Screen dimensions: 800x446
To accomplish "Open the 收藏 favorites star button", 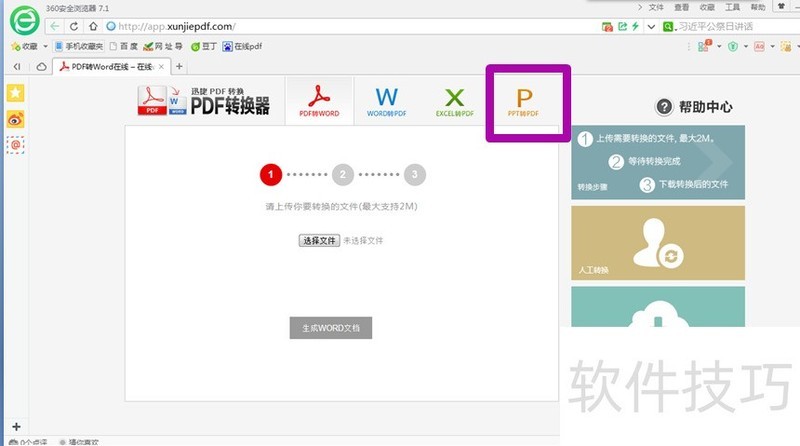I will click(24, 46).
